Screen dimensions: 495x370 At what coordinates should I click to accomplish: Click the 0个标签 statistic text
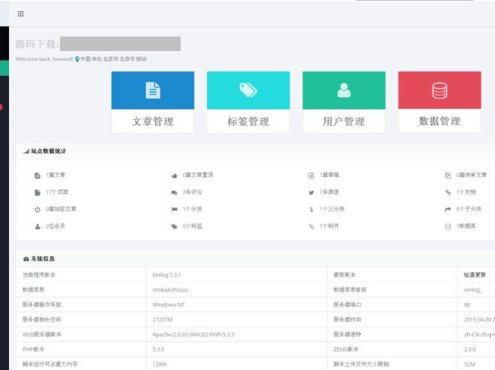coord(192,226)
